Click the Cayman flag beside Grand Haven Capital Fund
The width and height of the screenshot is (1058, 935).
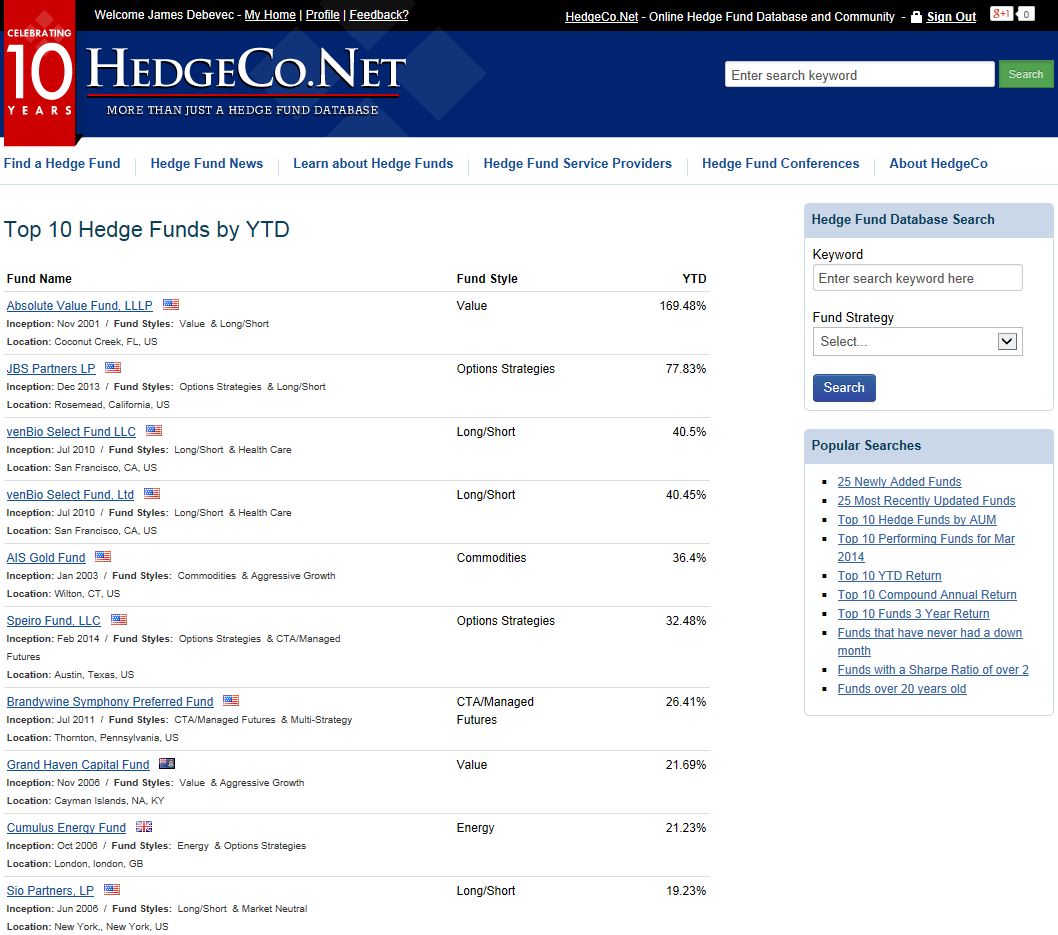[x=167, y=764]
